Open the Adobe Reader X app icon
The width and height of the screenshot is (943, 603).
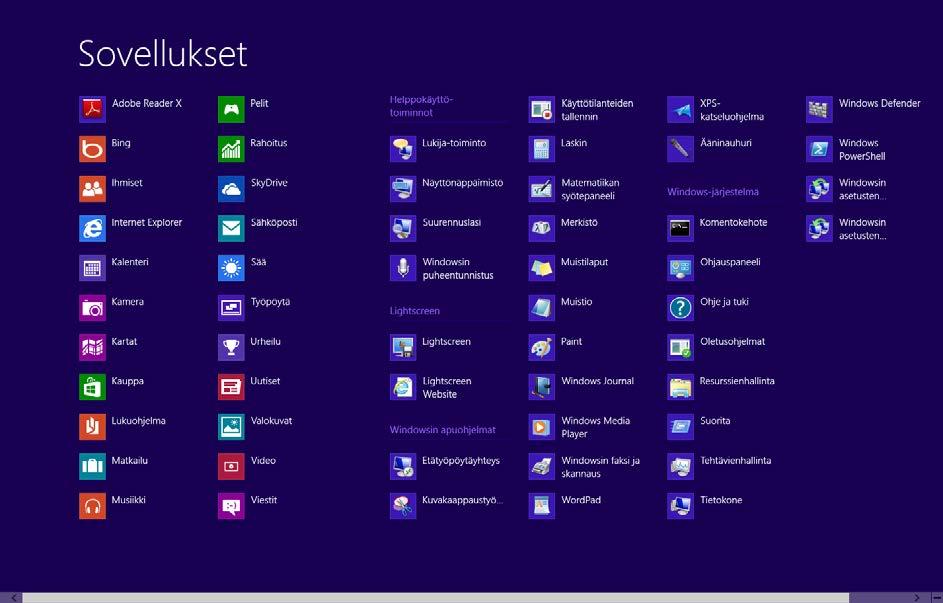pyautogui.click(x=92, y=109)
